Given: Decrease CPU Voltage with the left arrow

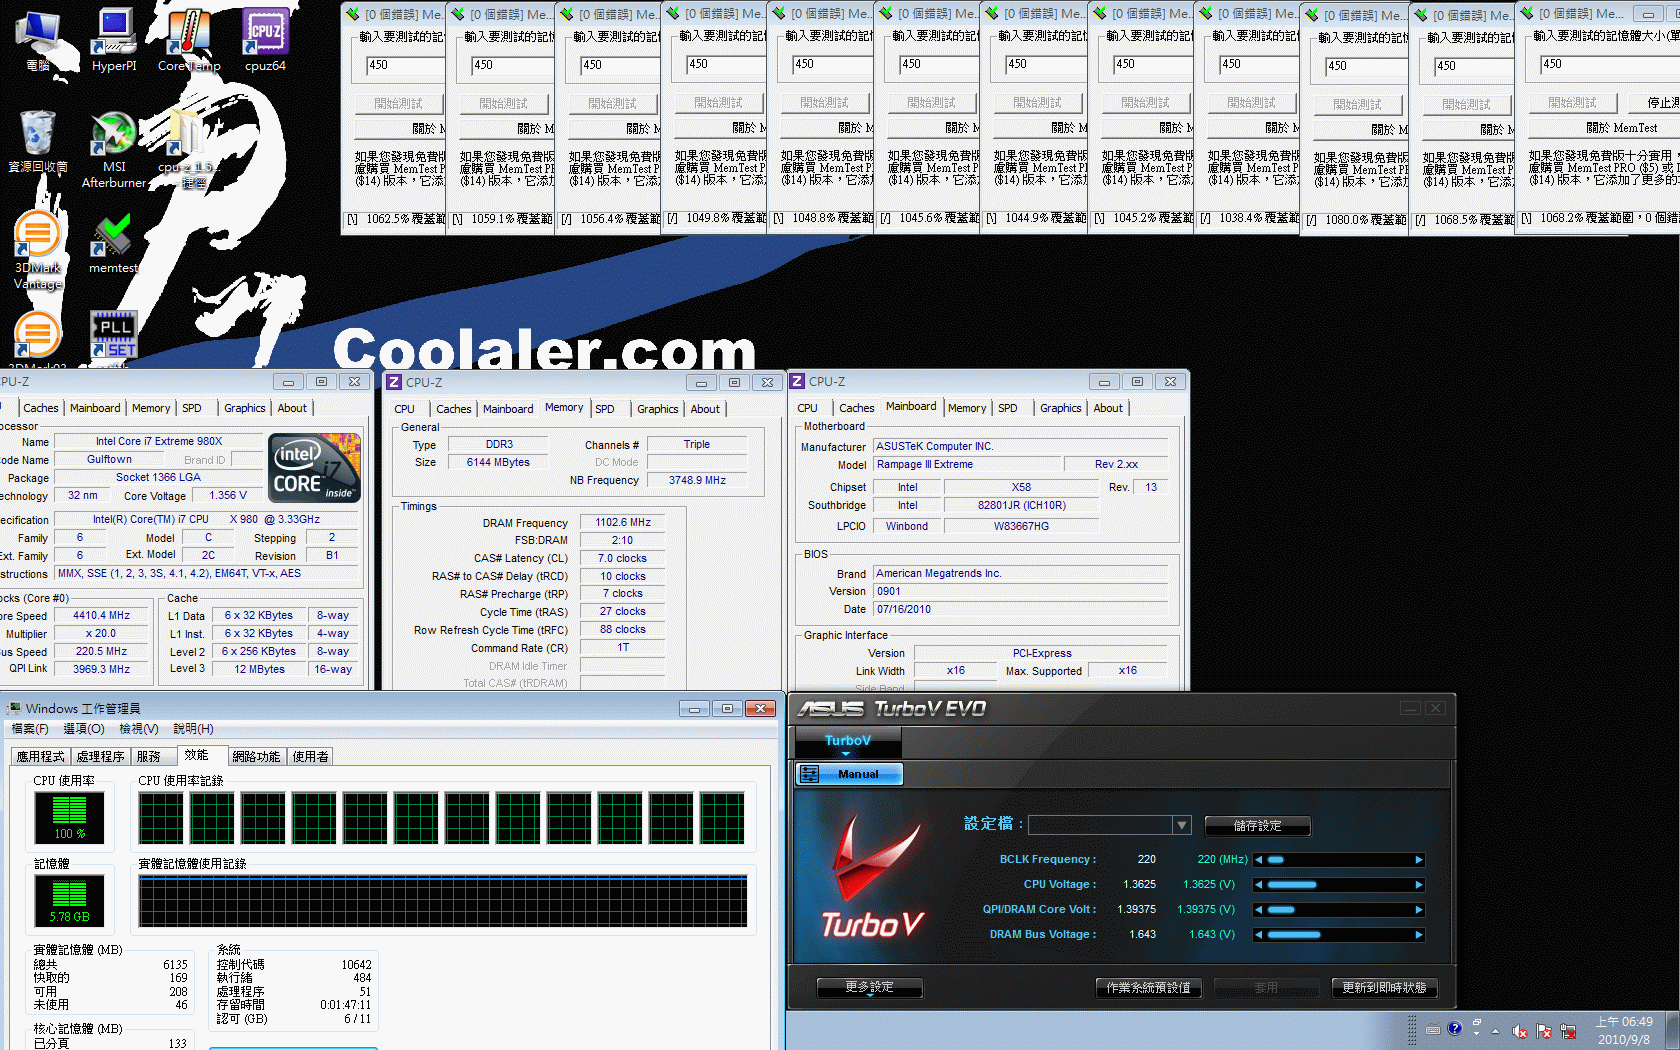Looking at the screenshot, I should coord(1259,885).
